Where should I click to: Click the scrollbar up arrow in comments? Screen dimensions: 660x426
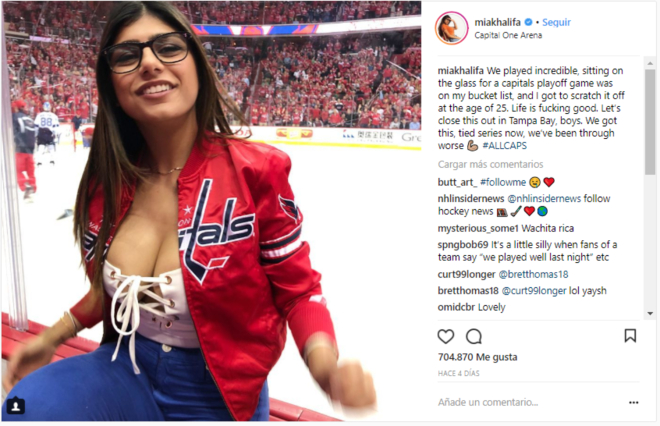tap(650, 63)
